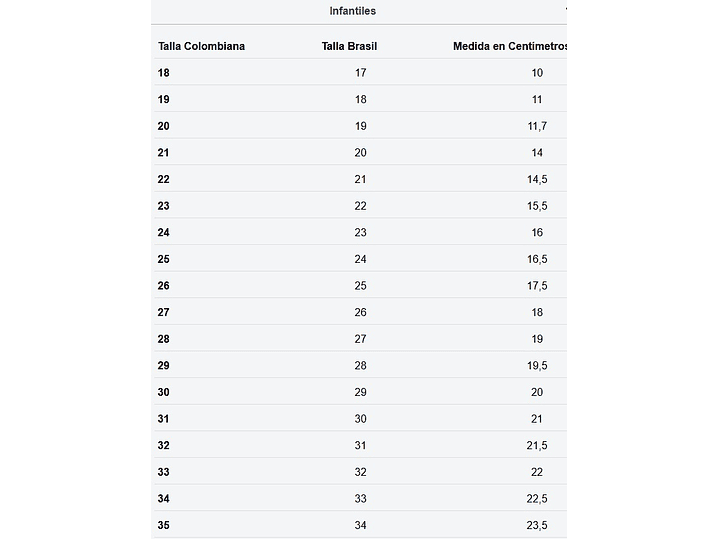The width and height of the screenshot is (719, 539).
Task: Click the Infantiles table heading
Action: 352,11
